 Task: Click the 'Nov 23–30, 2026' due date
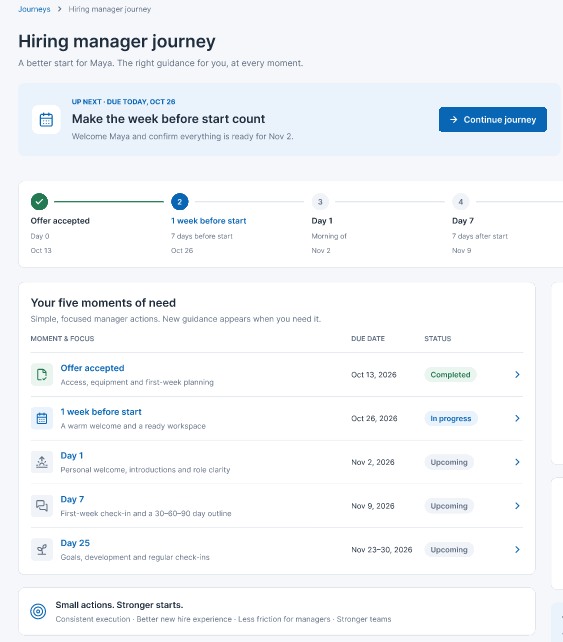pyautogui.click(x=382, y=550)
